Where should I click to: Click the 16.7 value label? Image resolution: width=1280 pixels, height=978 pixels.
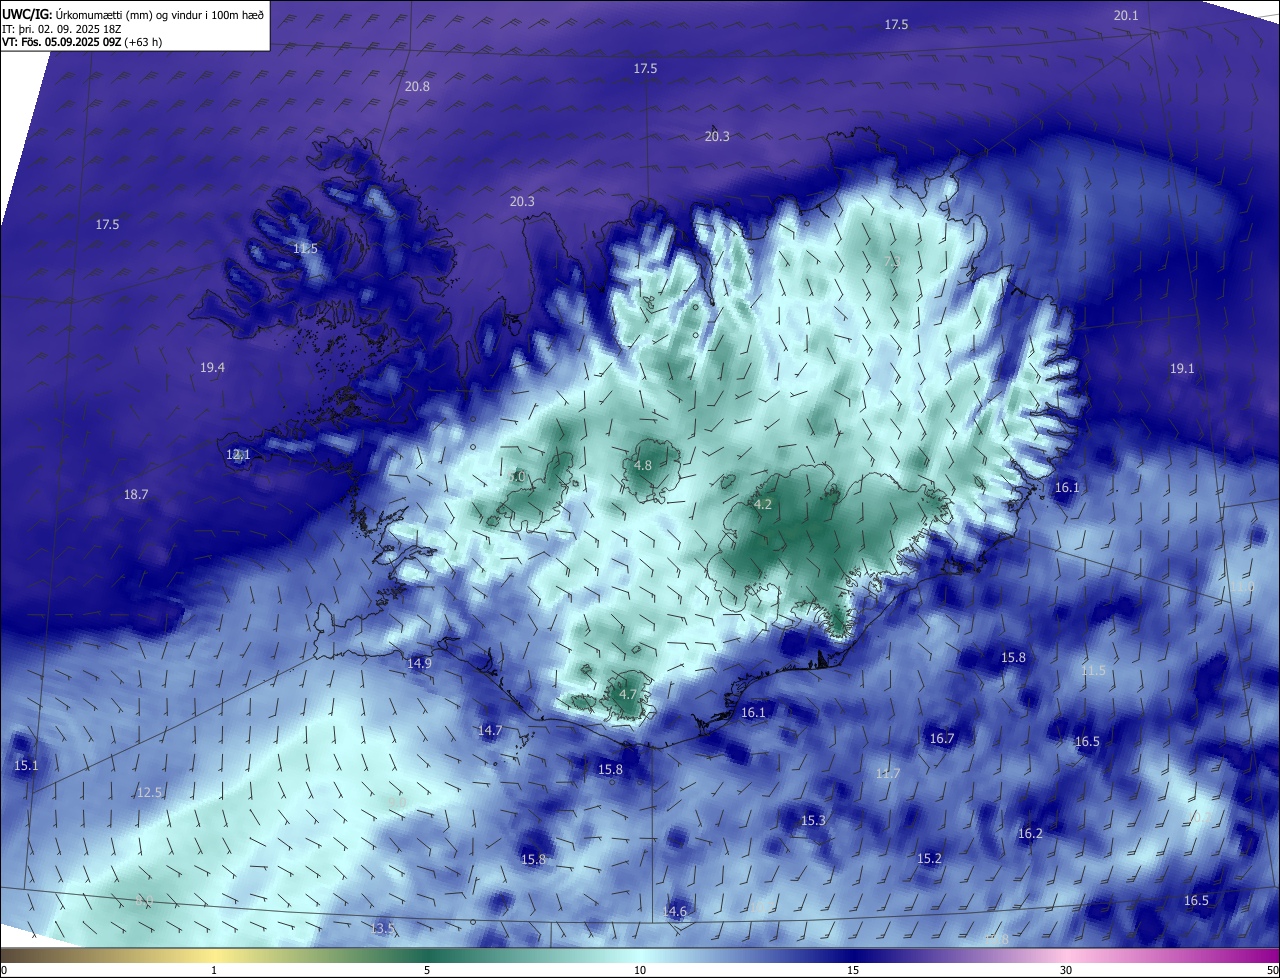(942, 739)
